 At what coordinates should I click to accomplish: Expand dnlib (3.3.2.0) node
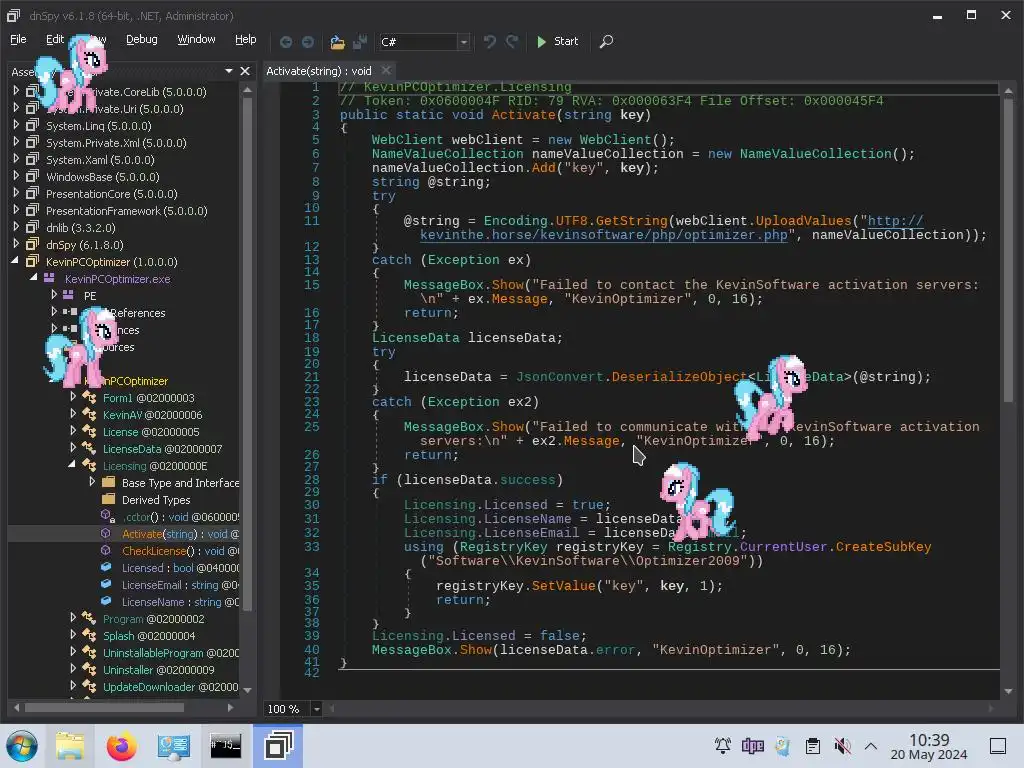pos(16,227)
